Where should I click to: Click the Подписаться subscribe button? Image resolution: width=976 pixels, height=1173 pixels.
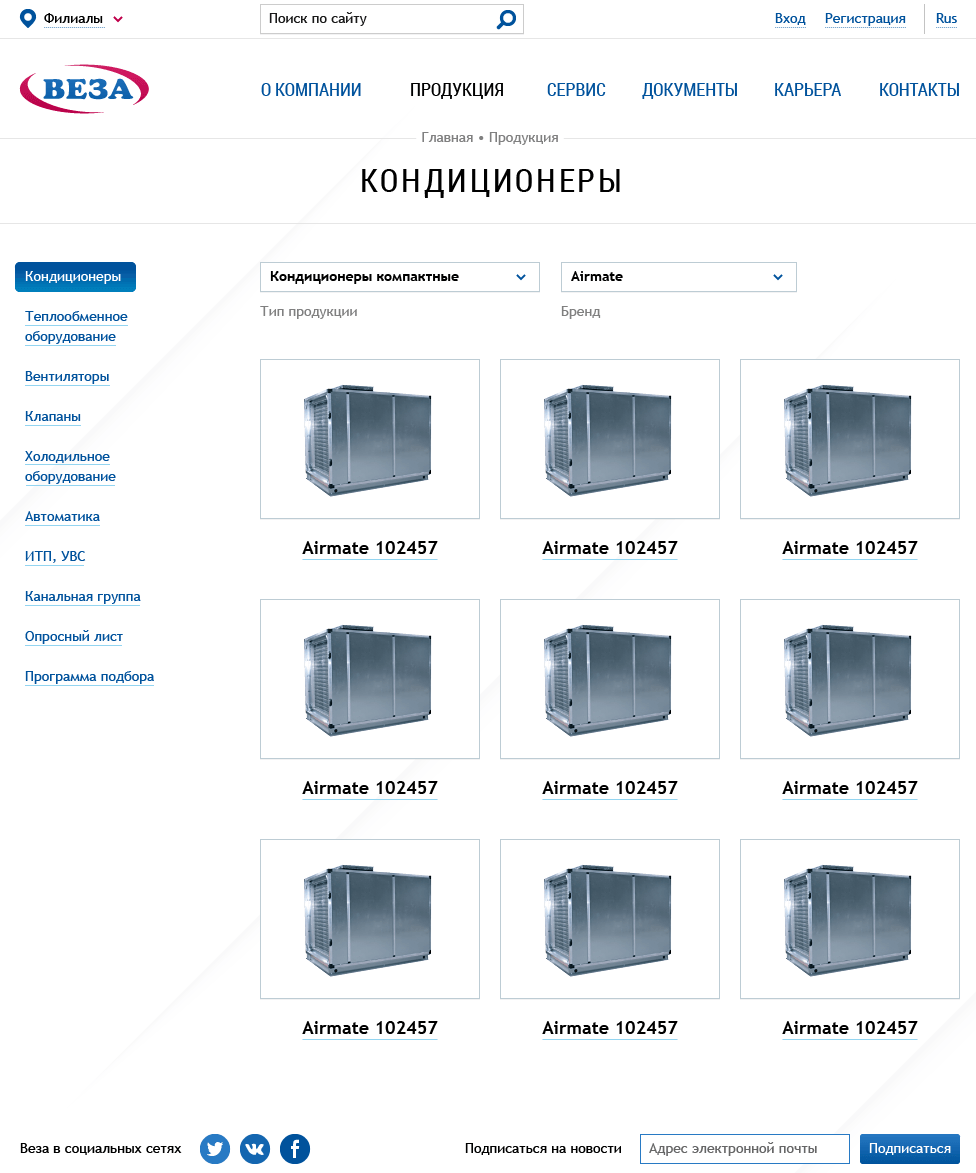pyautogui.click(x=909, y=1149)
